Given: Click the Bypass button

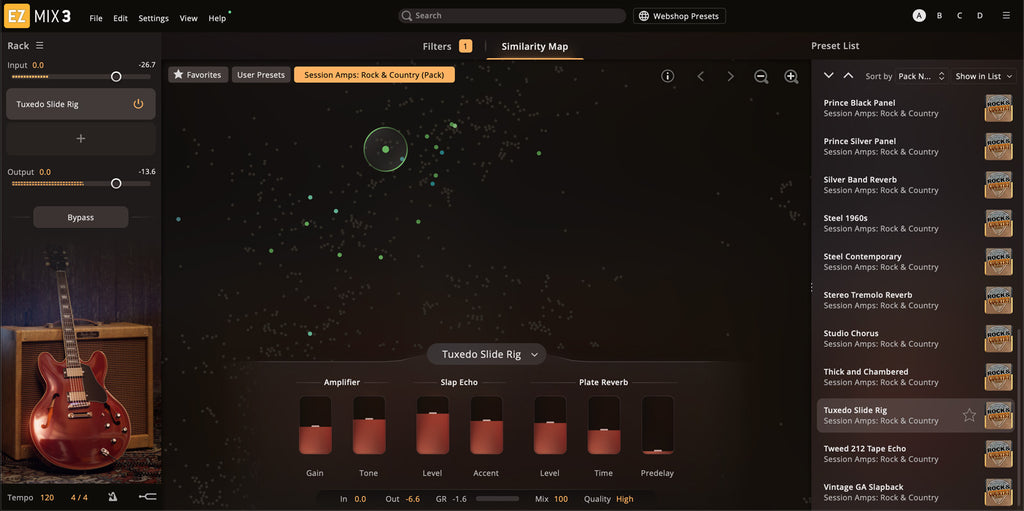Looking at the screenshot, I should (81, 217).
